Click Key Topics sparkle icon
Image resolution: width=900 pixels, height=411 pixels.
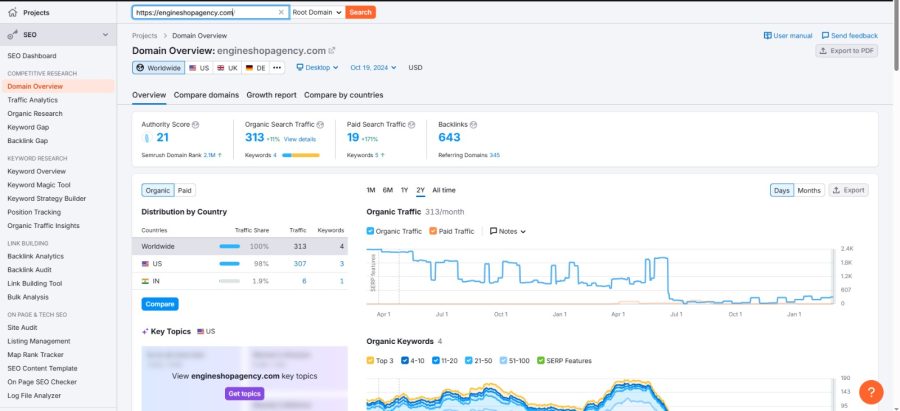[x=145, y=332]
